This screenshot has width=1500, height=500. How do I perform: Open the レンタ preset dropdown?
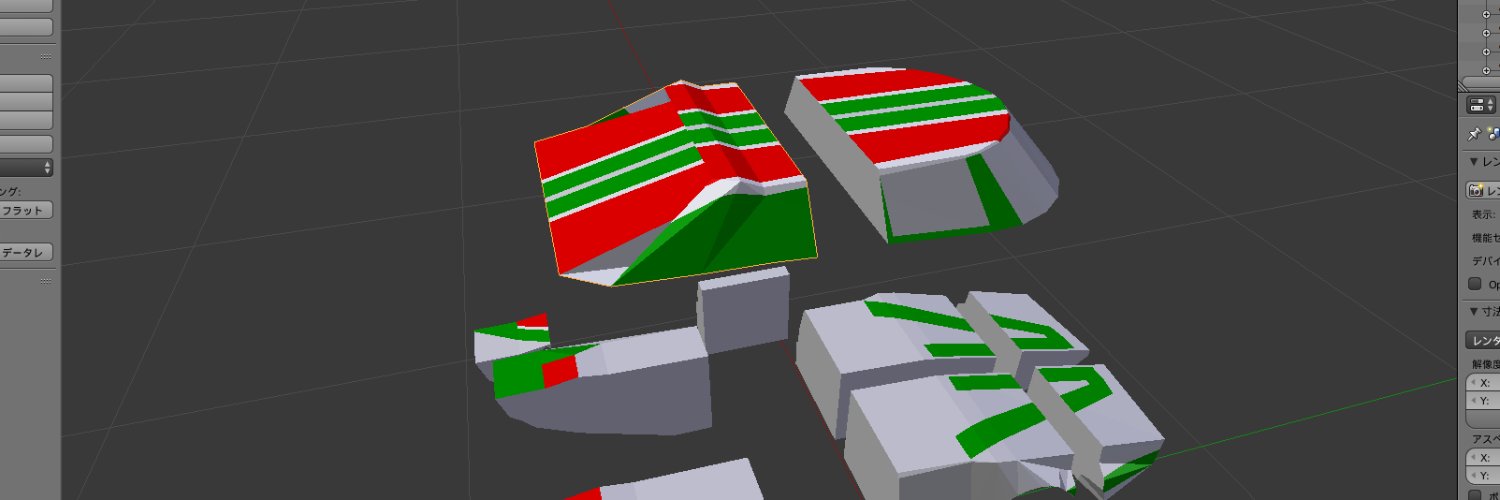[x=1483, y=340]
